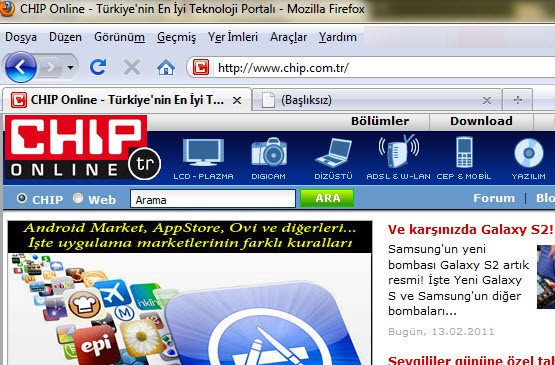Viewport: 555px width, 365px height.
Task: Open the Düzen menu
Action: [65, 37]
